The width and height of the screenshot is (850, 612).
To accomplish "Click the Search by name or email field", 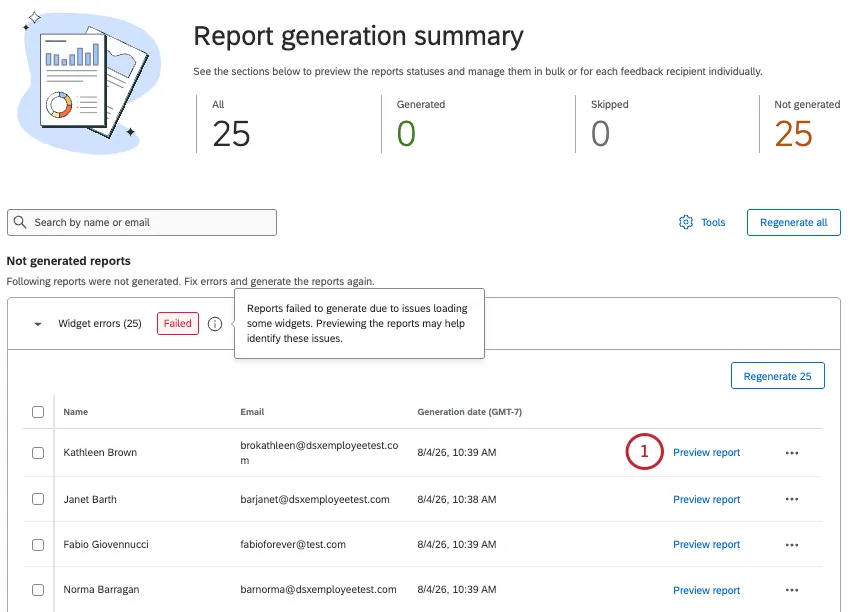I will pos(142,222).
